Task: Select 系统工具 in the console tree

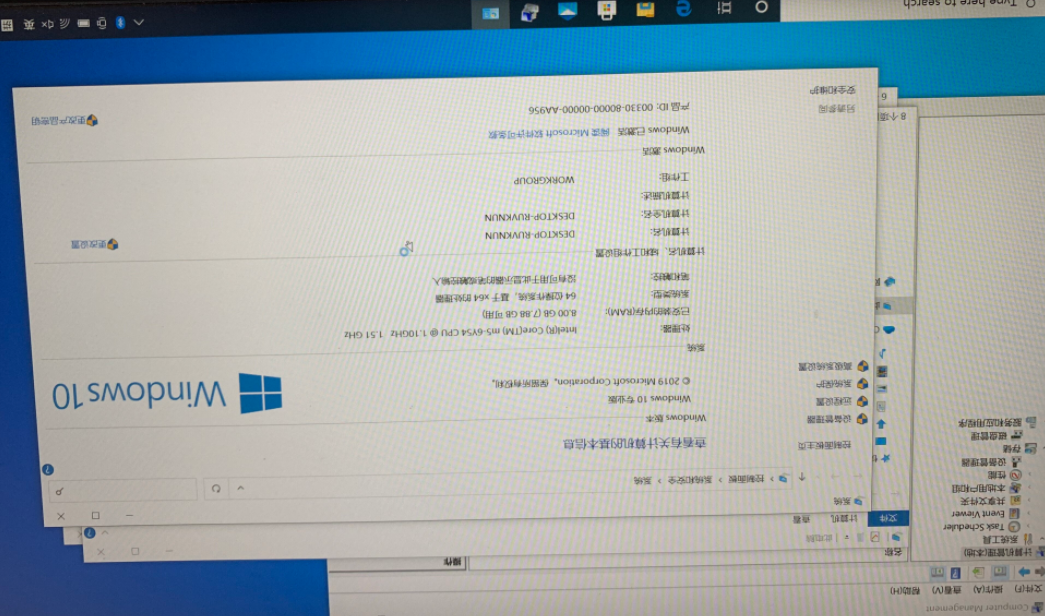Action: pos(998,539)
